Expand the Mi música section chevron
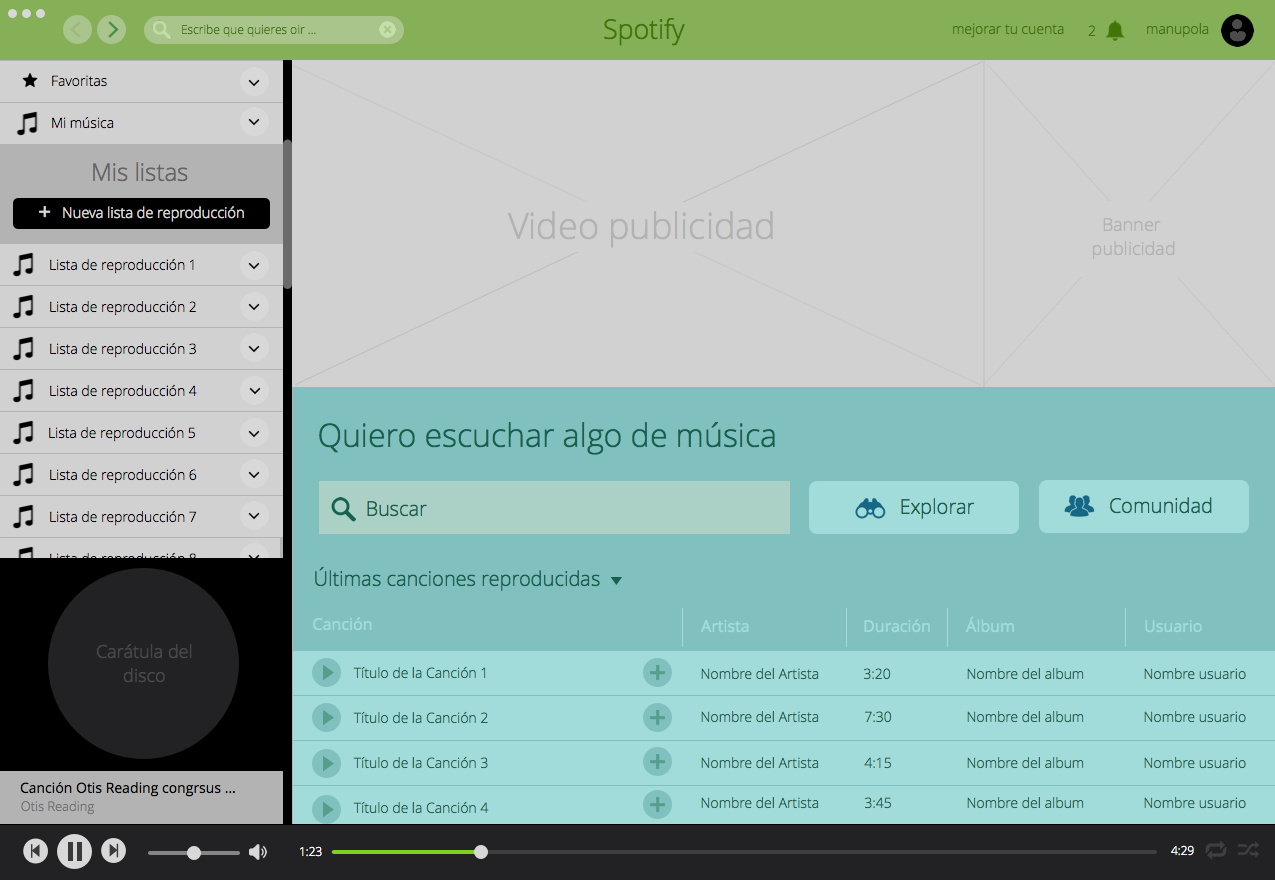1275x880 pixels. point(254,123)
